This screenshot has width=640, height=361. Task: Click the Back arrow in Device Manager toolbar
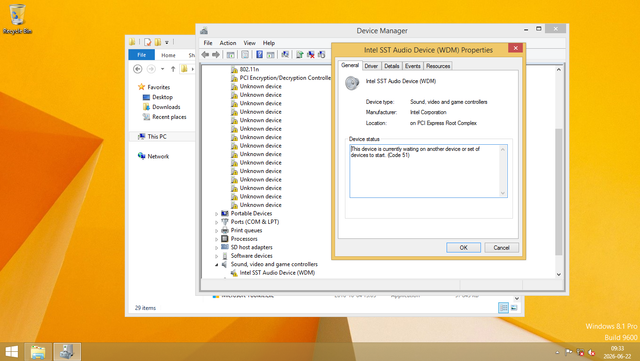(x=205, y=54)
